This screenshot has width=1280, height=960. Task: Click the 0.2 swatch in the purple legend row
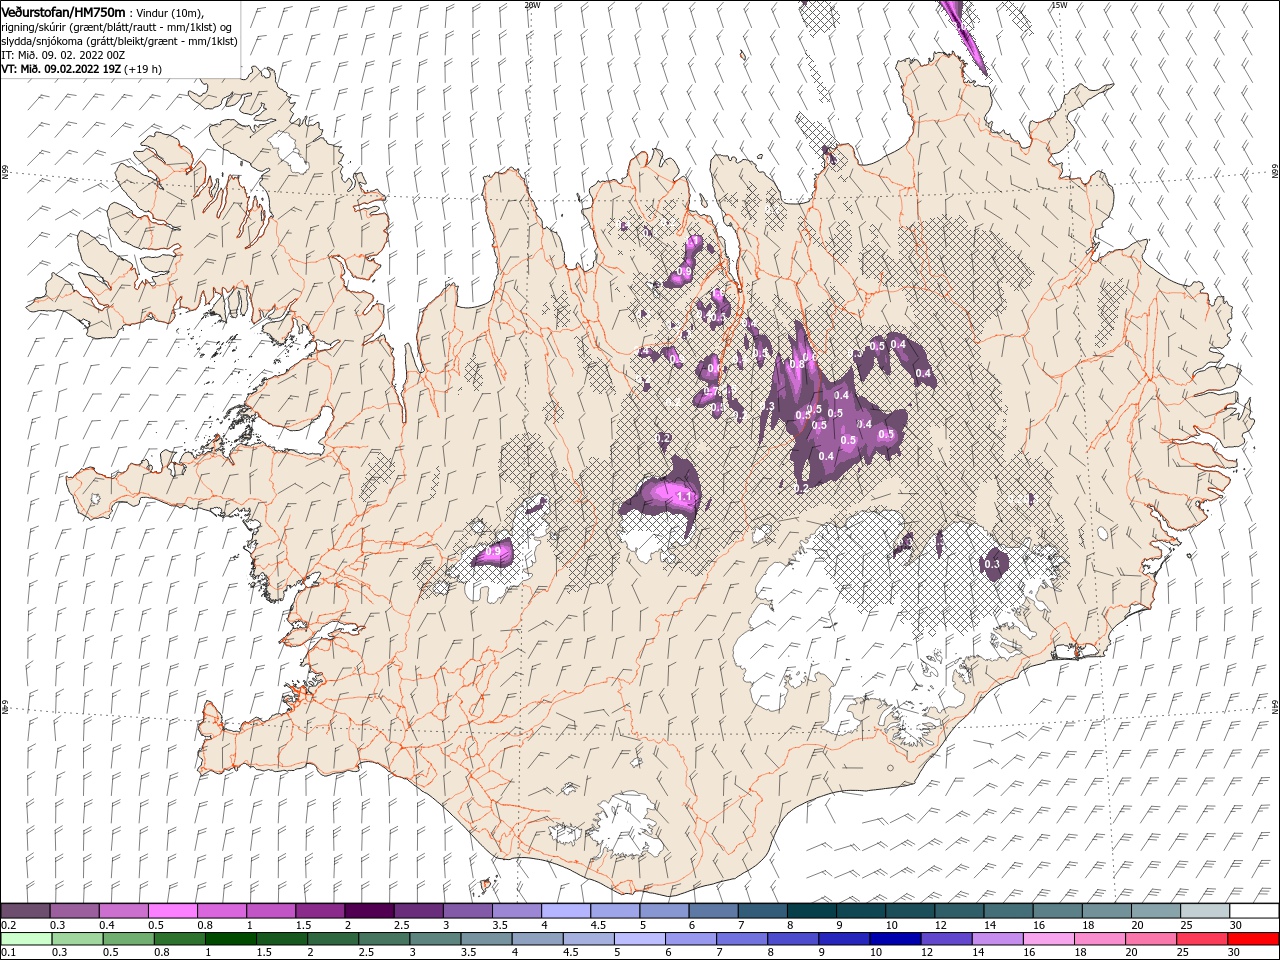(25, 911)
